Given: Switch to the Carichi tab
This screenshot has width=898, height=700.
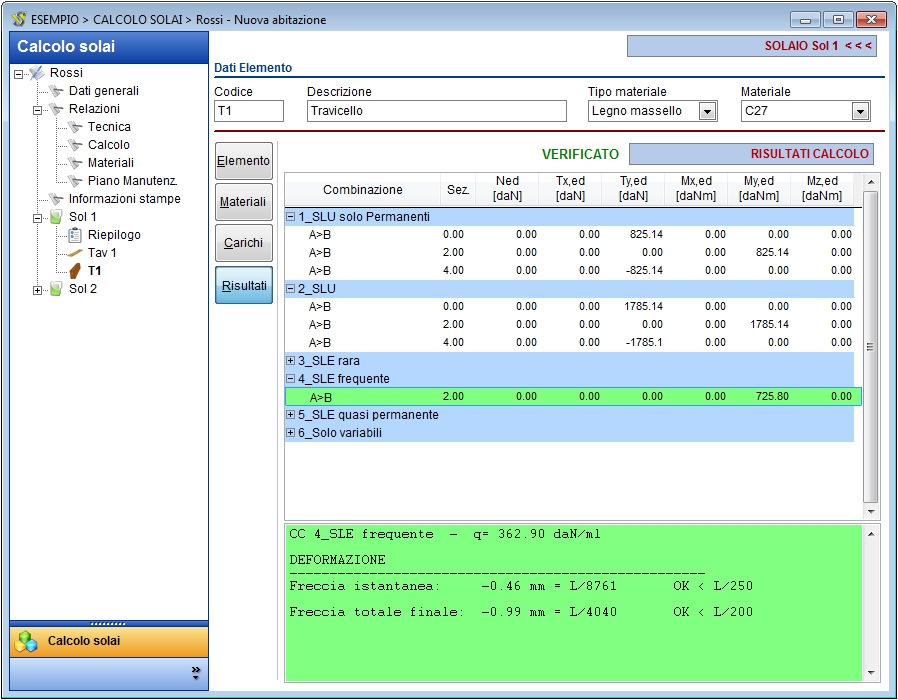Looking at the screenshot, I should pyautogui.click(x=244, y=243).
